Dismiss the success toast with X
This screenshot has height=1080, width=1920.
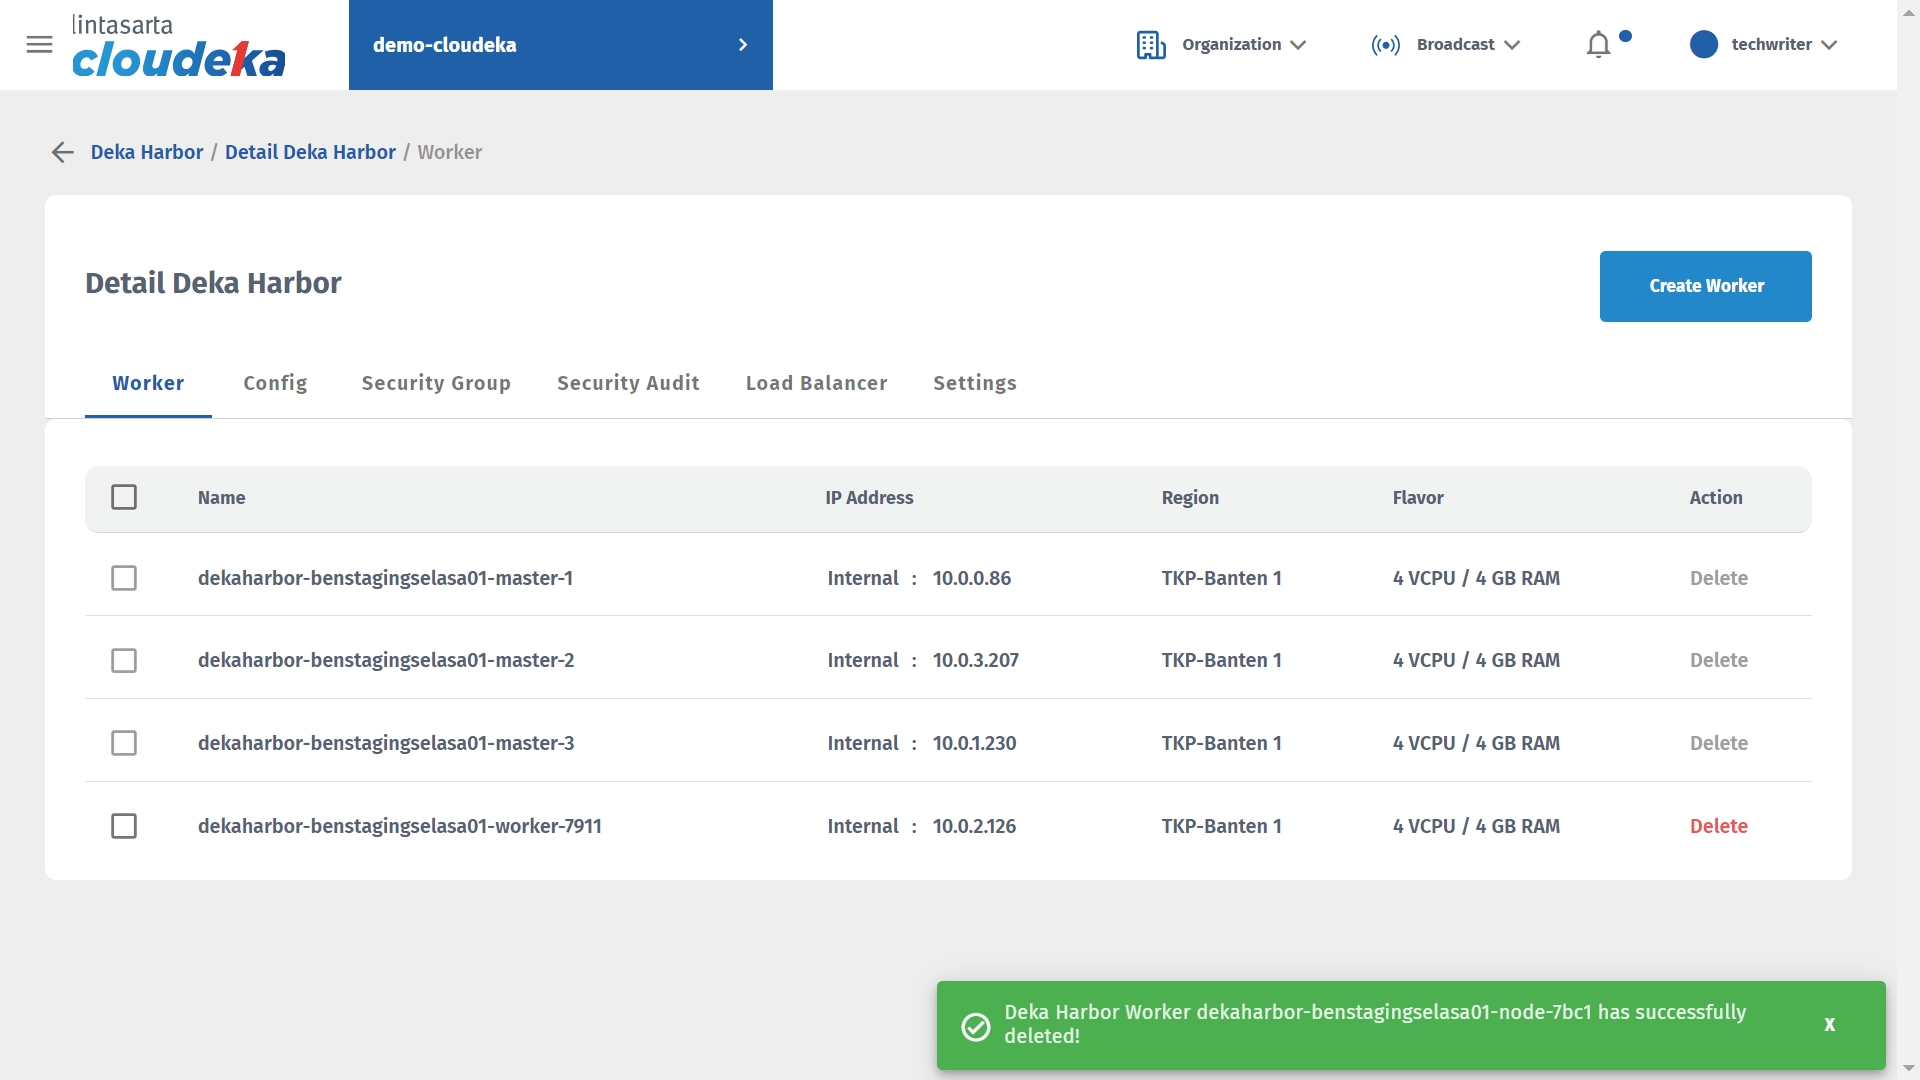coord(1829,1024)
